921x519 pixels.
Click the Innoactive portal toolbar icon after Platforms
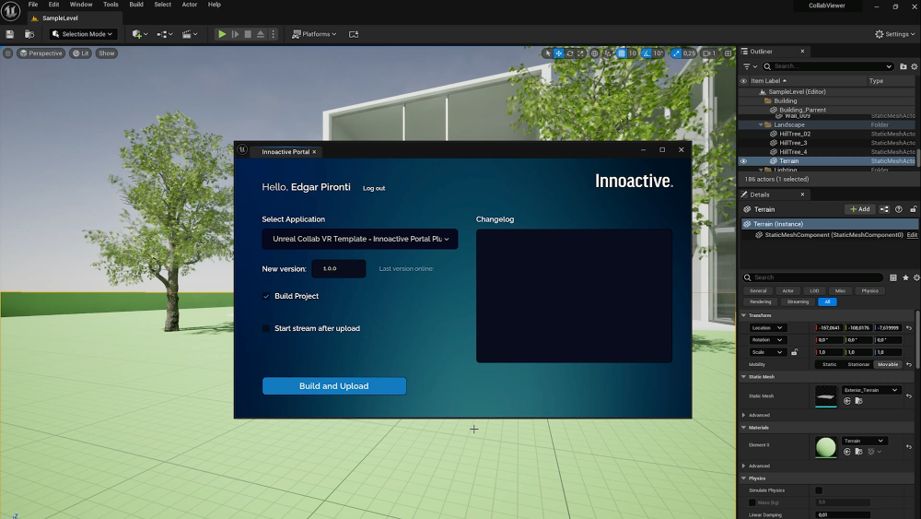(354, 34)
